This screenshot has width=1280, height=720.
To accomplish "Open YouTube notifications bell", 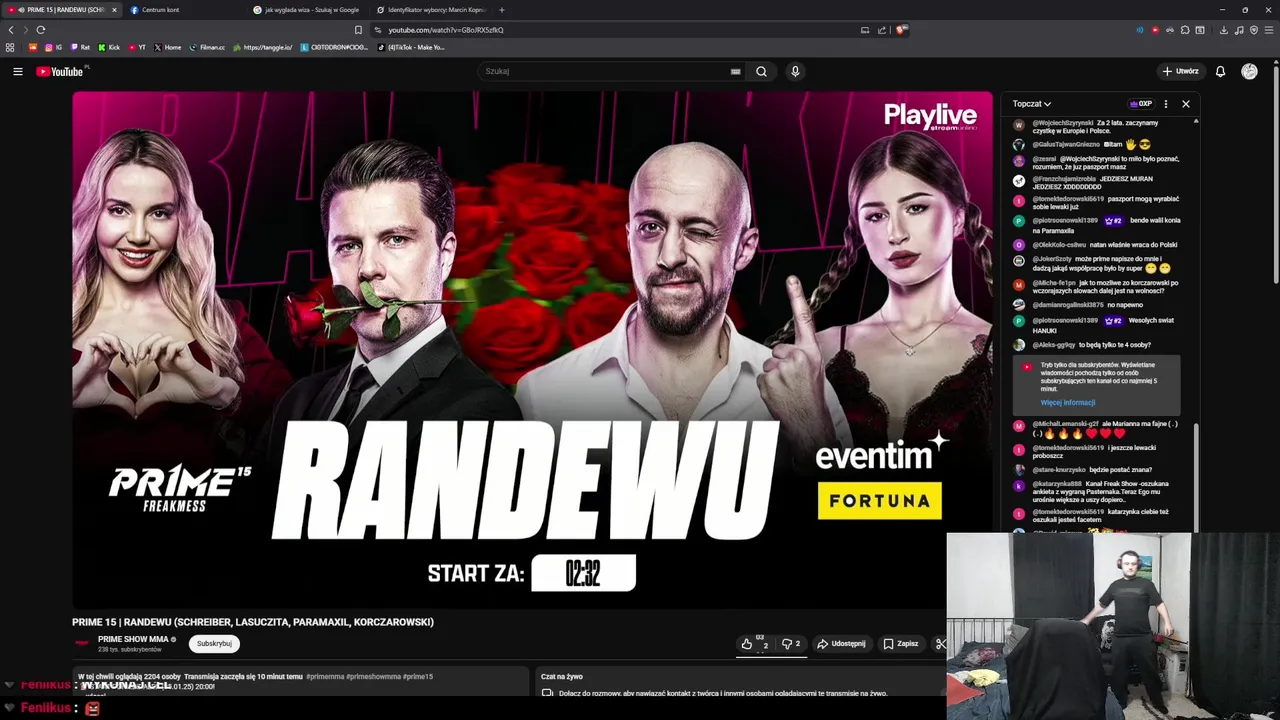I will coord(1220,71).
